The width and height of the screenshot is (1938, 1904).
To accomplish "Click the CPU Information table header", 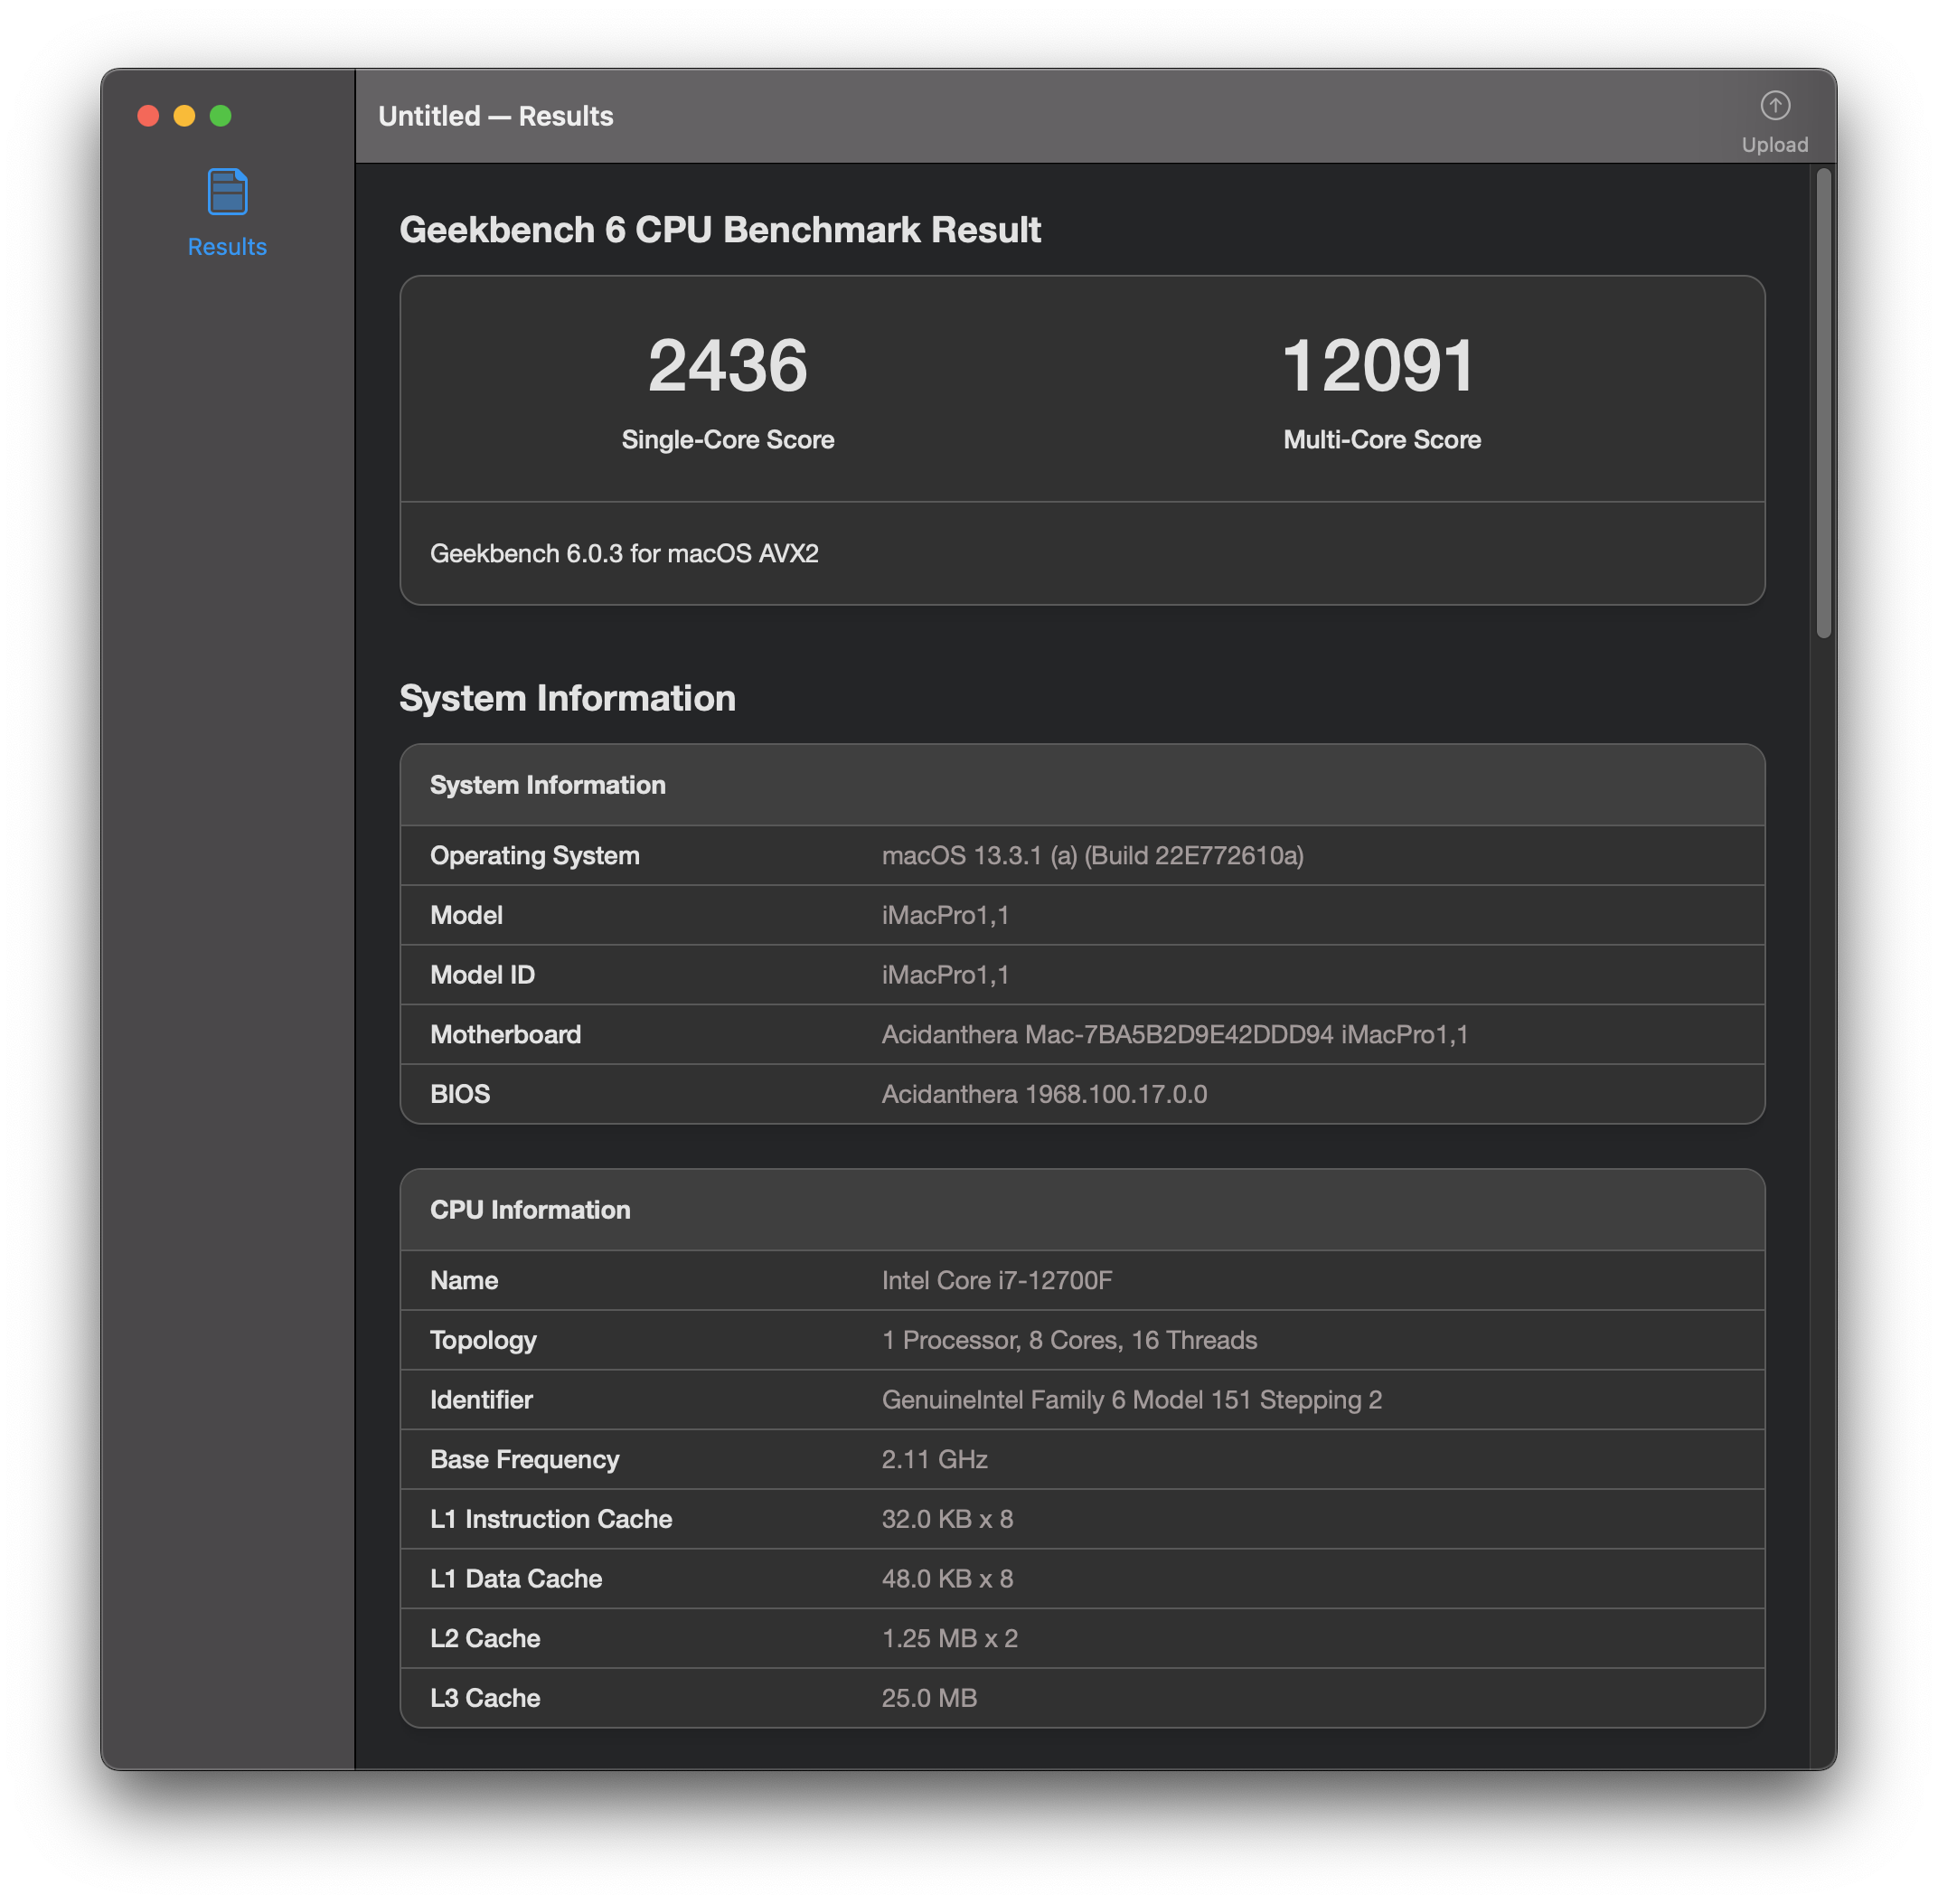I will [530, 1210].
